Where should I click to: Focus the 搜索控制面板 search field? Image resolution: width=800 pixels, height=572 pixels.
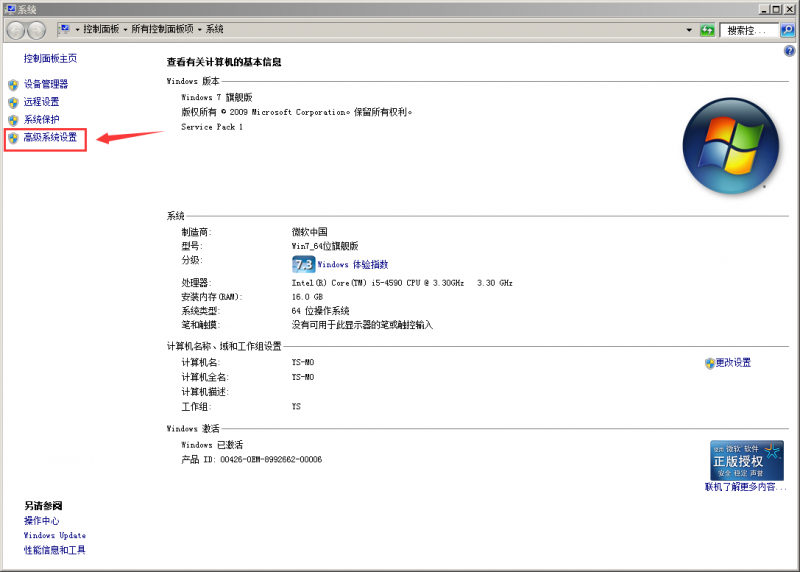point(749,30)
